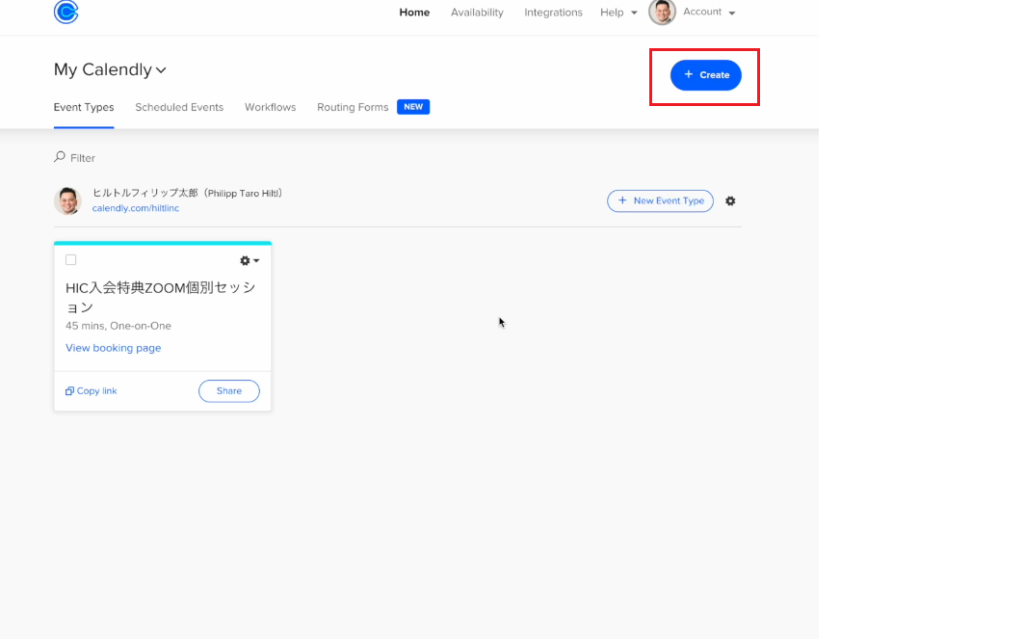1024x639 pixels.
Task: Click Philipp Taro Hiltl profile photo
Action: [68, 201]
